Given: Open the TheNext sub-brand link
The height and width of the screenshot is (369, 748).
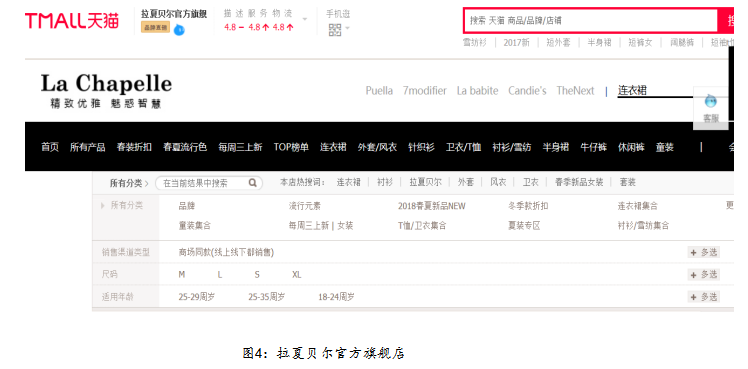Looking at the screenshot, I should (575, 91).
